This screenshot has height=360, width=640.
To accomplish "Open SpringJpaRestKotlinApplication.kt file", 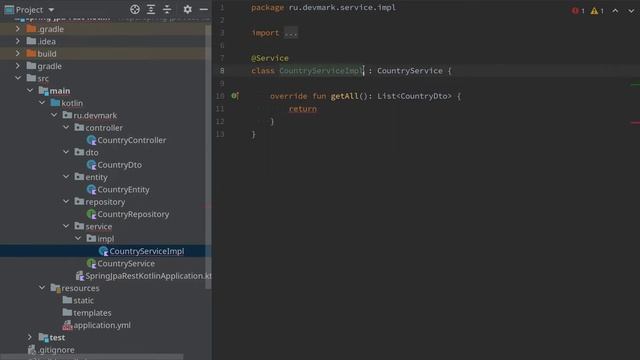I will [x=148, y=276].
